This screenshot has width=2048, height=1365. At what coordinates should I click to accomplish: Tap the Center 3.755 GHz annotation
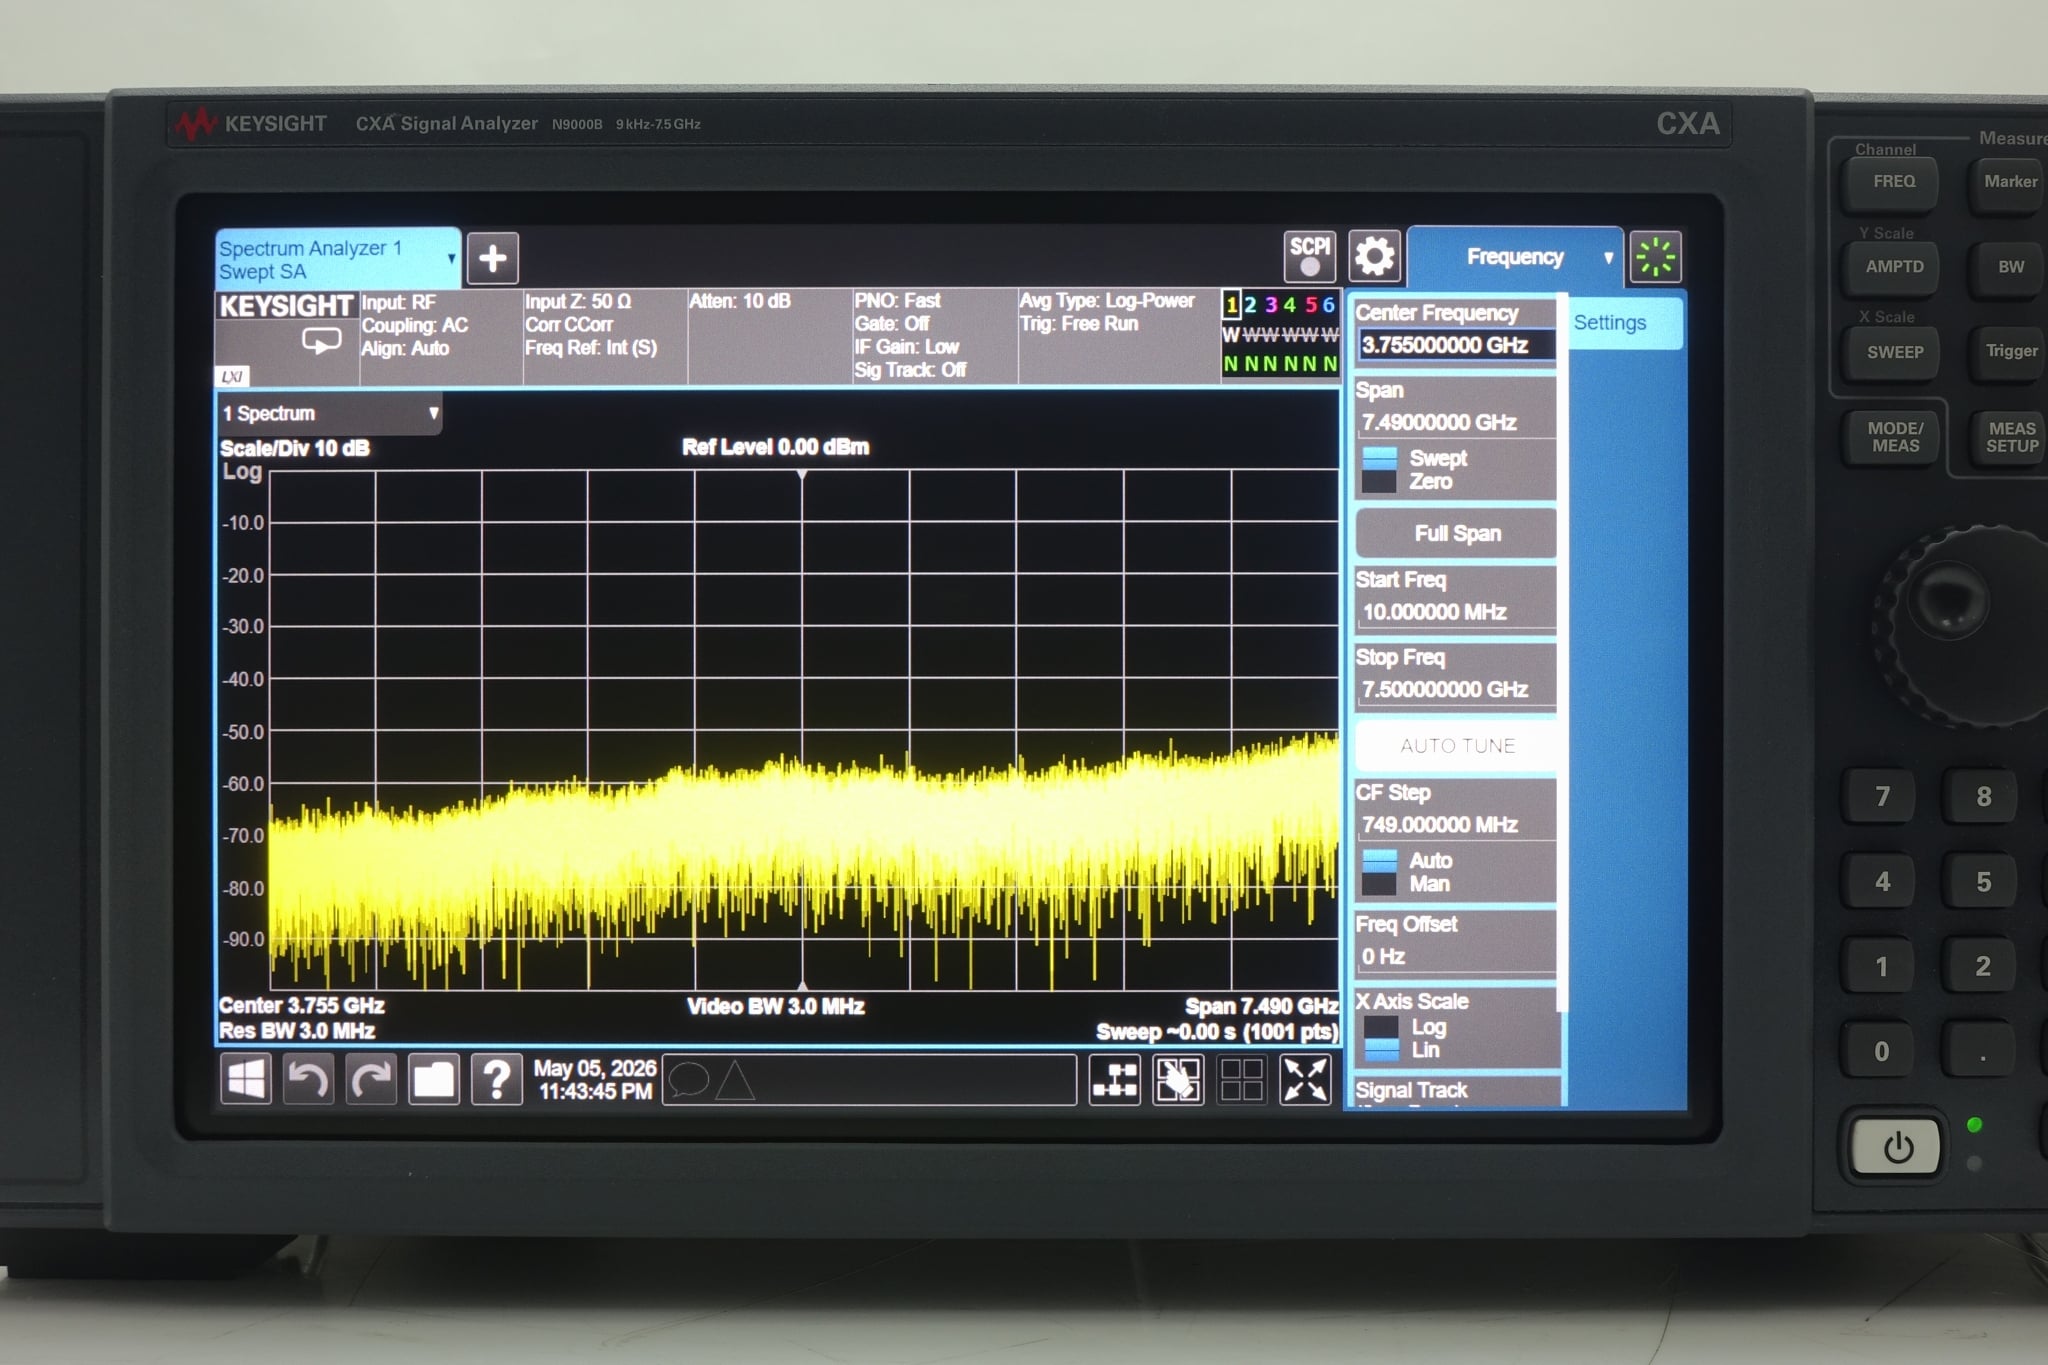tap(302, 1005)
